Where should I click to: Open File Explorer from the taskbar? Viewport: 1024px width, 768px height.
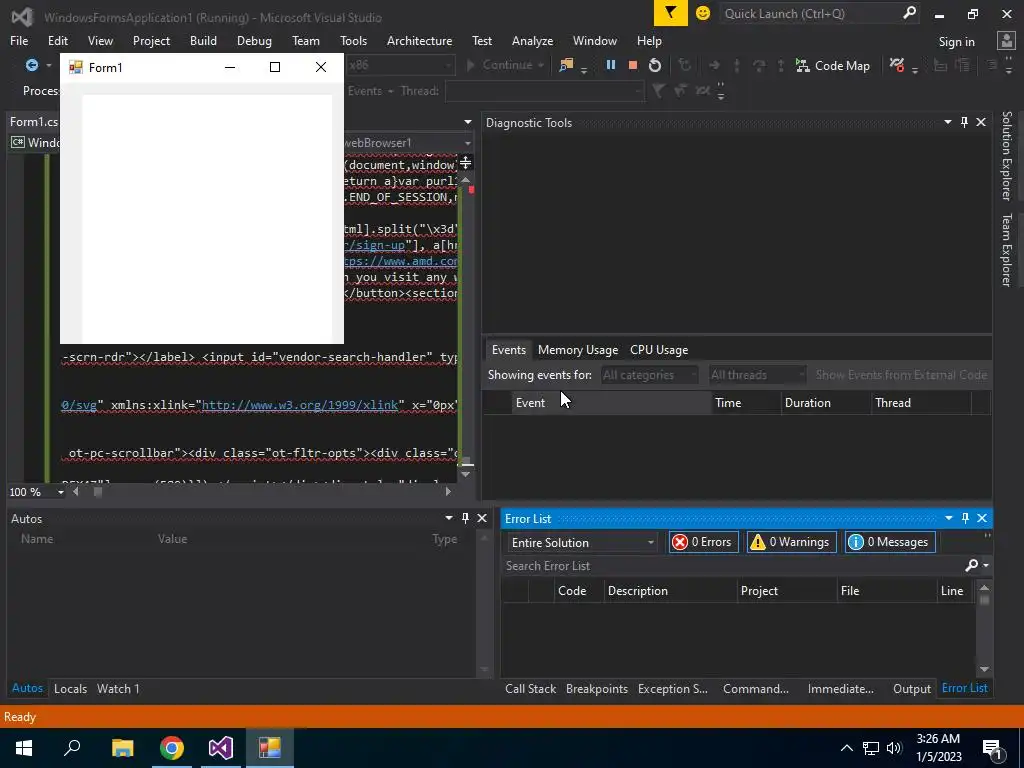[x=122, y=748]
